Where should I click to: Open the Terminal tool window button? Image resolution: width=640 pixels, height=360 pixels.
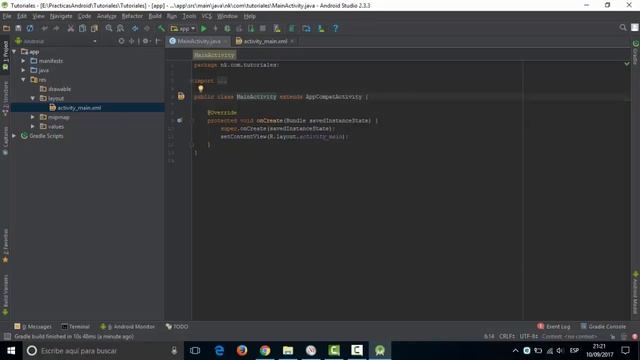[76, 327]
